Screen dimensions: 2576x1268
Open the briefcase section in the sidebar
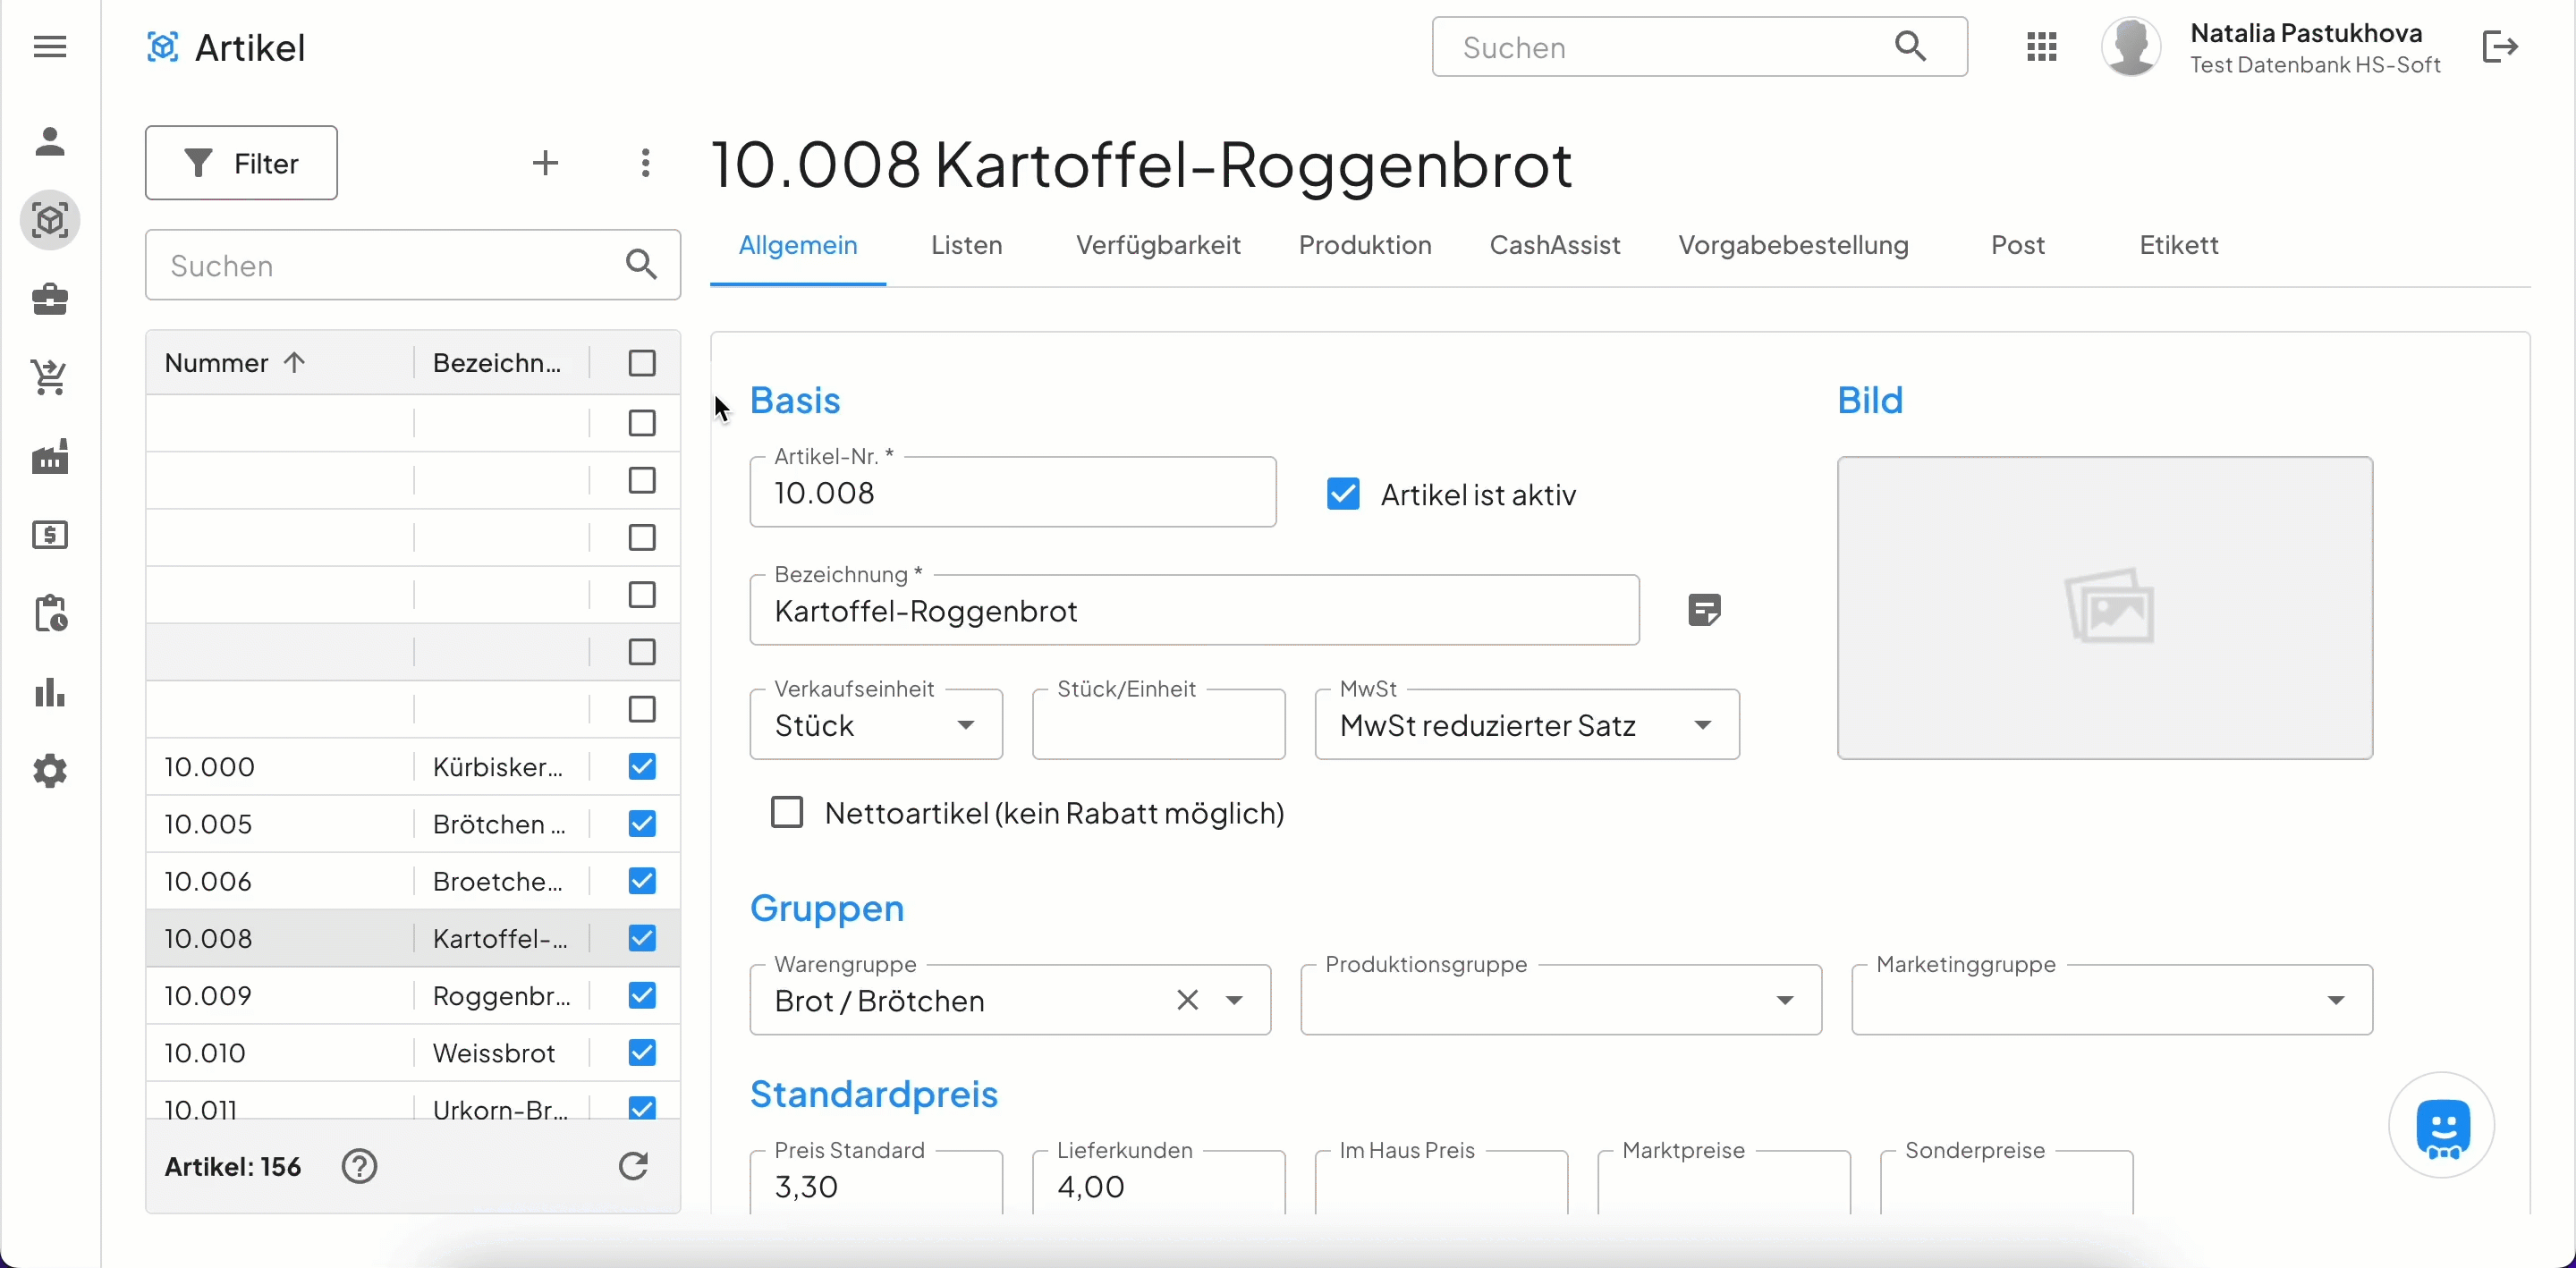click(49, 299)
